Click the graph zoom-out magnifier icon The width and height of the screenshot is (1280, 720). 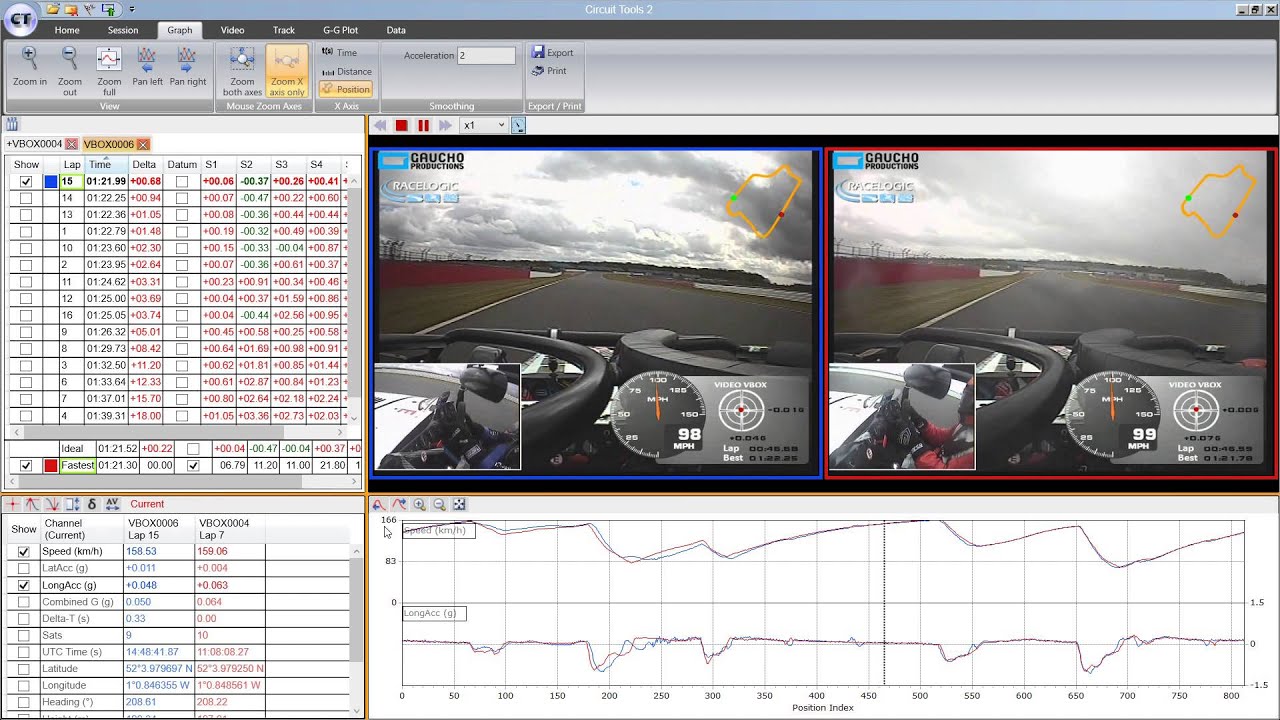[439, 505]
